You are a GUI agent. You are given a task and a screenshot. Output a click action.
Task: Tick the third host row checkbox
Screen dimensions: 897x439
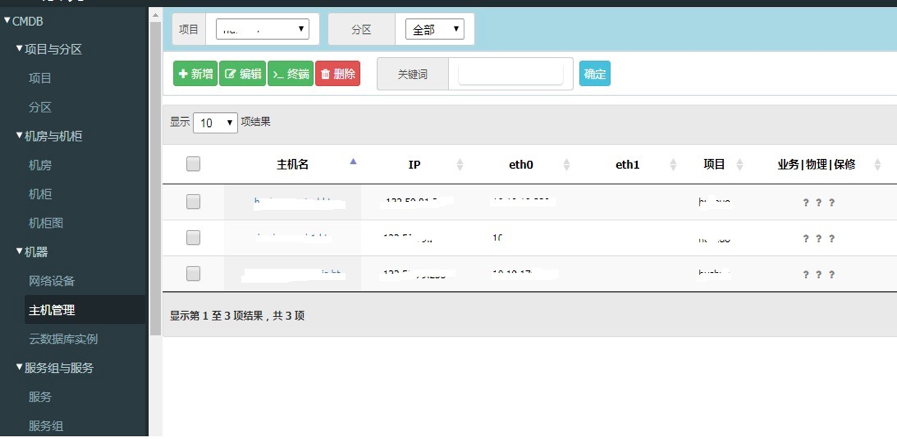193,274
